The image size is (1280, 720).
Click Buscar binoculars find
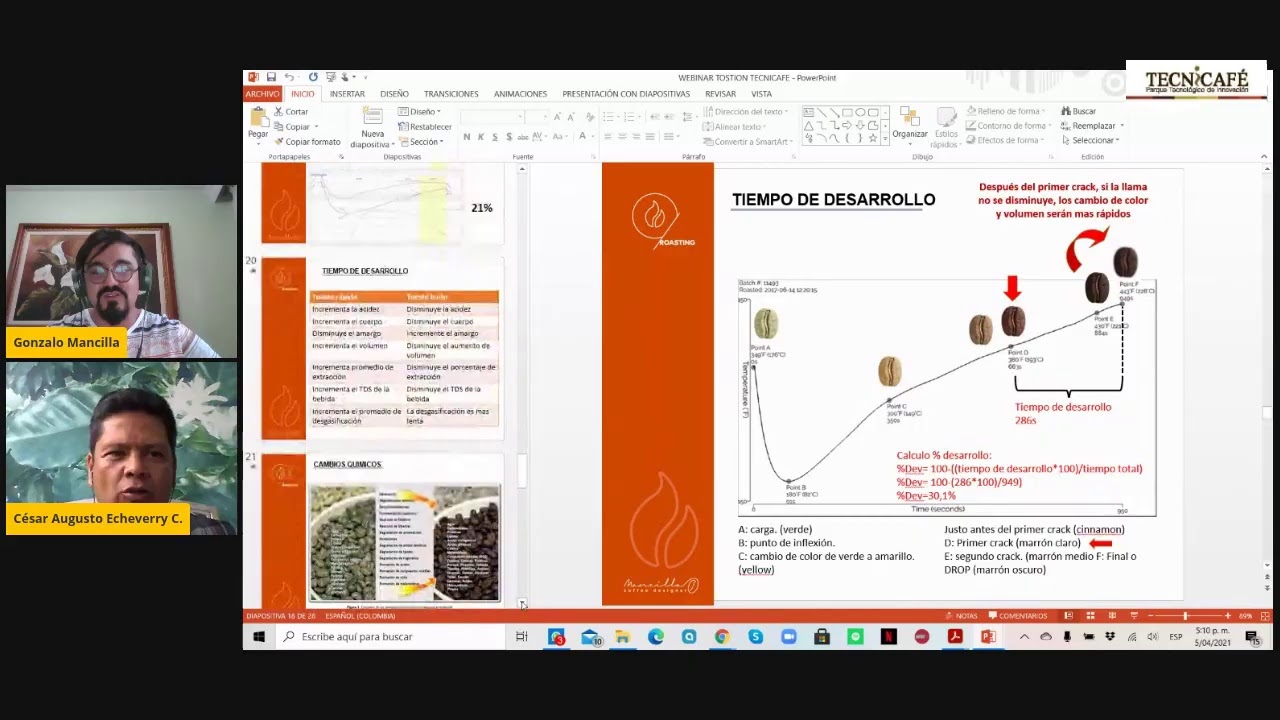coord(1079,111)
